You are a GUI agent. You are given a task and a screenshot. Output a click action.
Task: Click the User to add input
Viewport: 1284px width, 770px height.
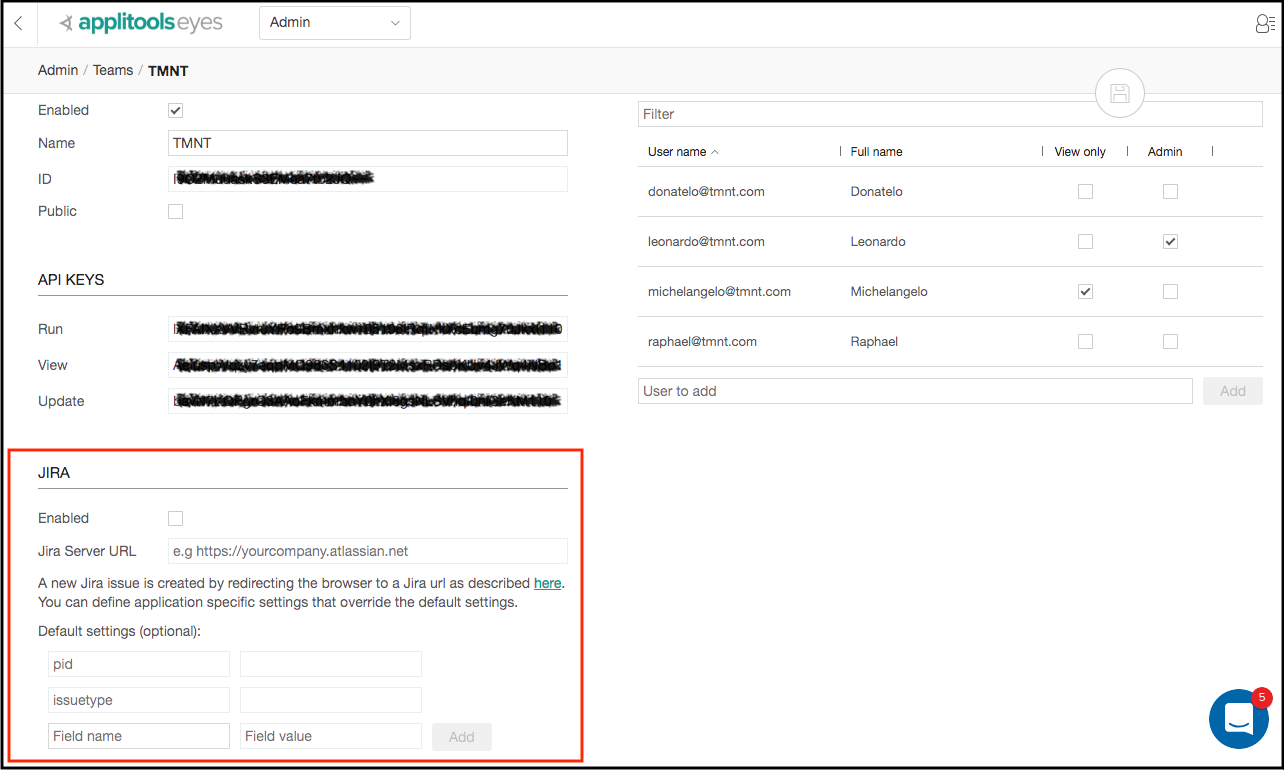point(915,391)
